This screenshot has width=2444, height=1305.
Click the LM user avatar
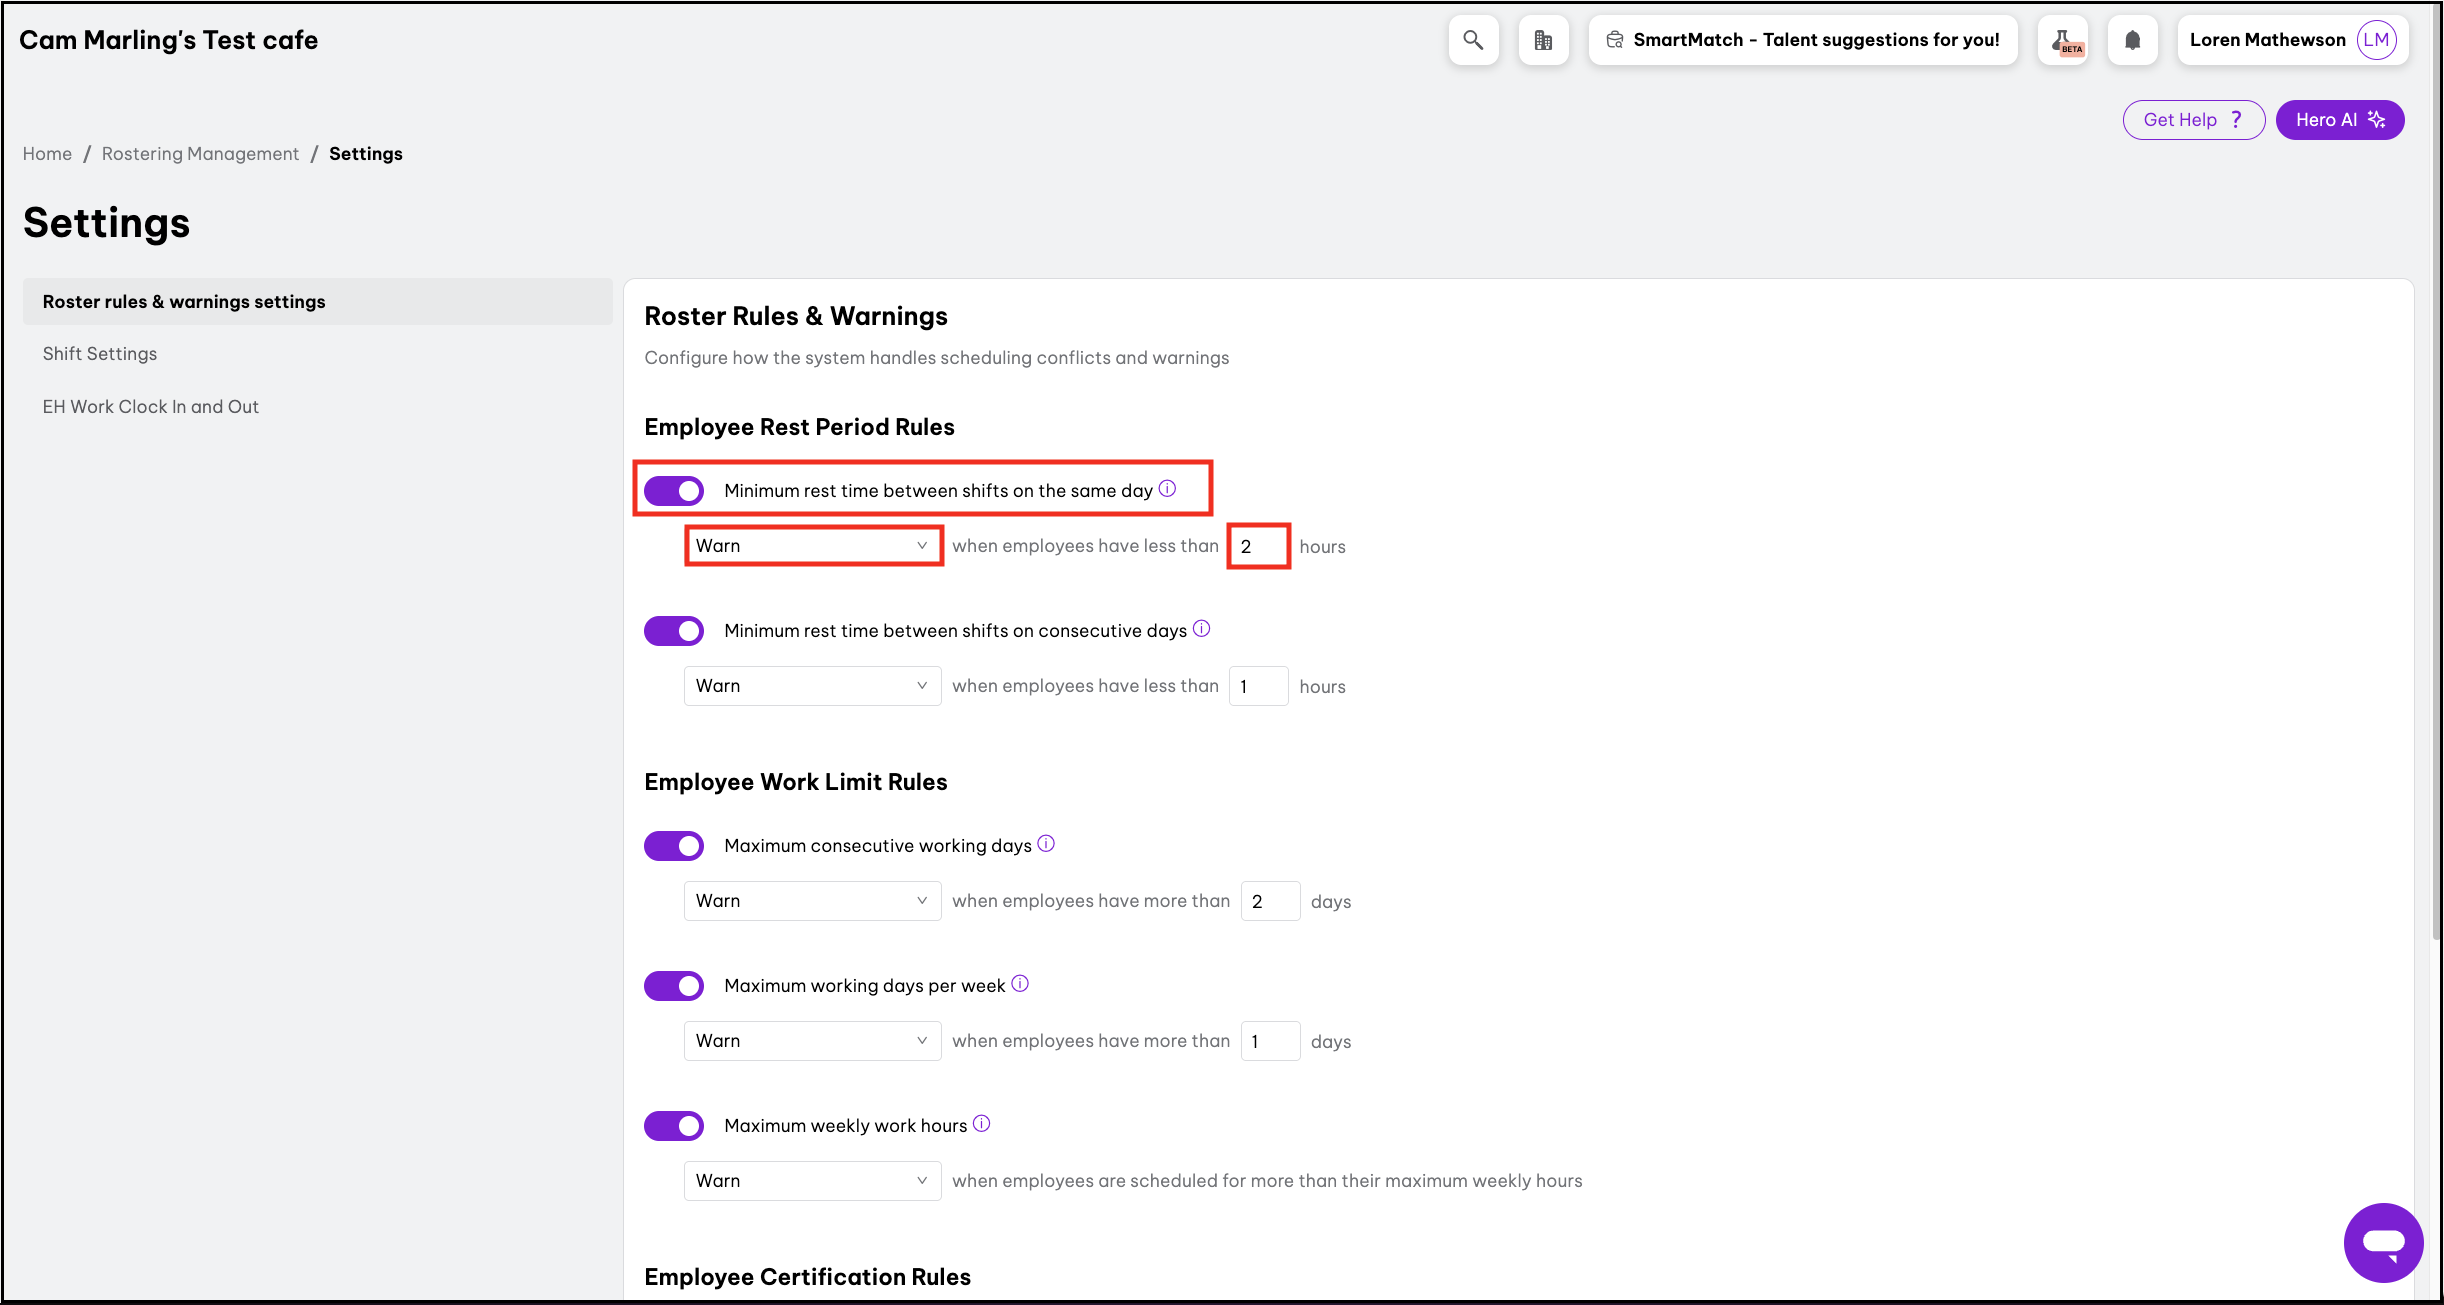(2376, 40)
